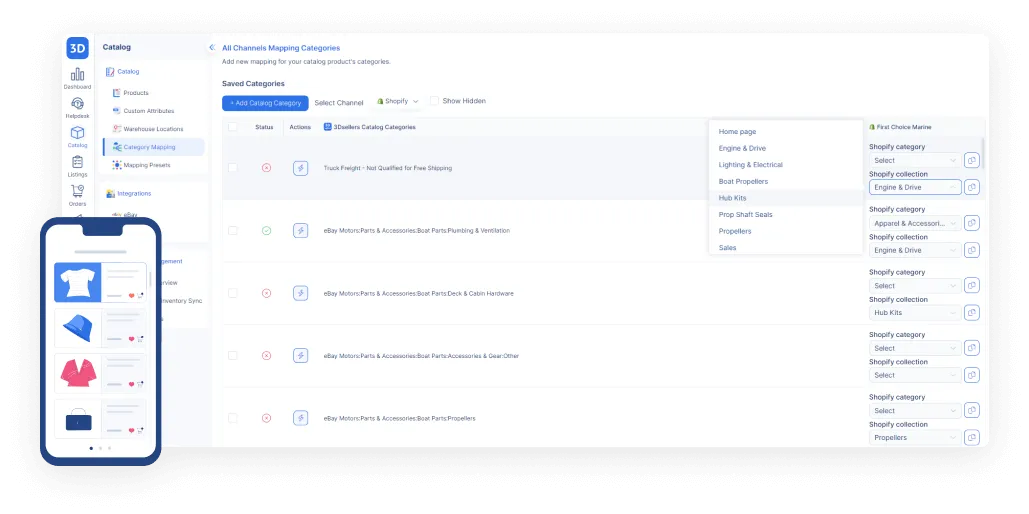Open the Propellers collection dropdown
Image resolution: width=1029 pixels, height=514 pixels.
pos(915,437)
